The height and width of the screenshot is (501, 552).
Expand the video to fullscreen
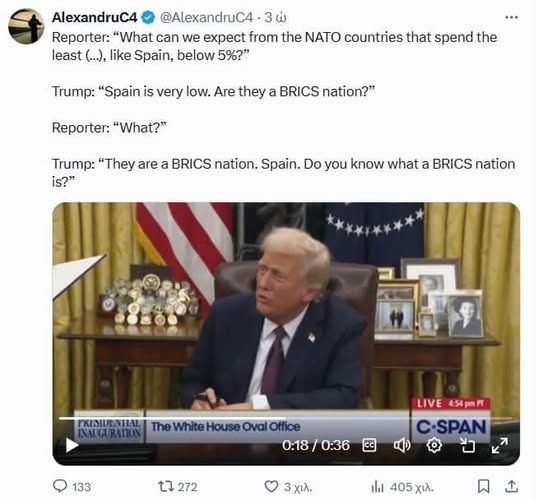tap(500, 445)
